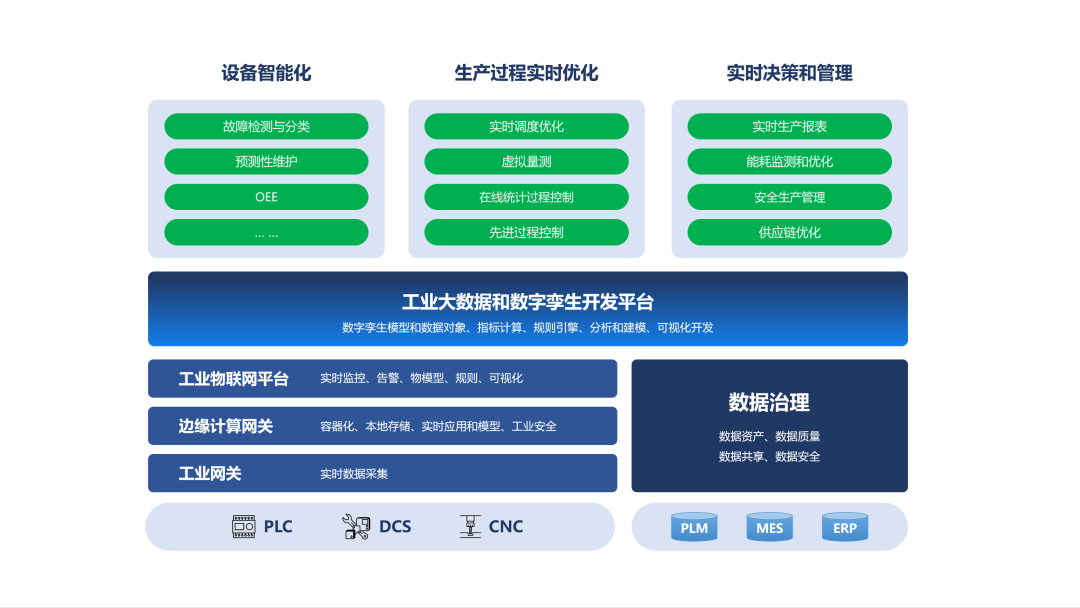1080x608 pixels.
Task: Click the PLC controller icon
Action: [244, 526]
